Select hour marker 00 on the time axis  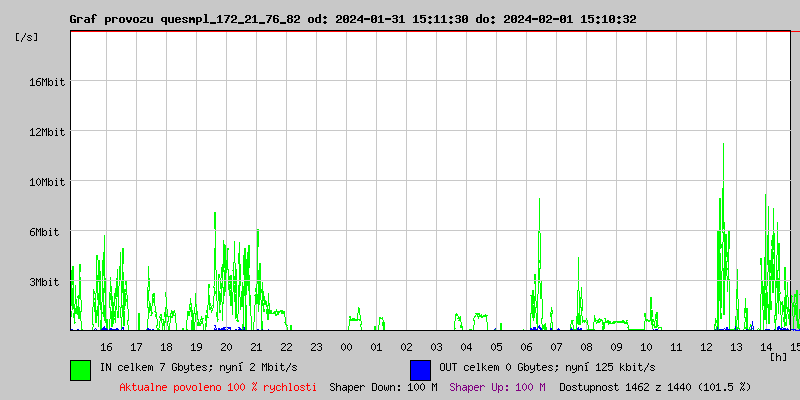(x=346, y=347)
